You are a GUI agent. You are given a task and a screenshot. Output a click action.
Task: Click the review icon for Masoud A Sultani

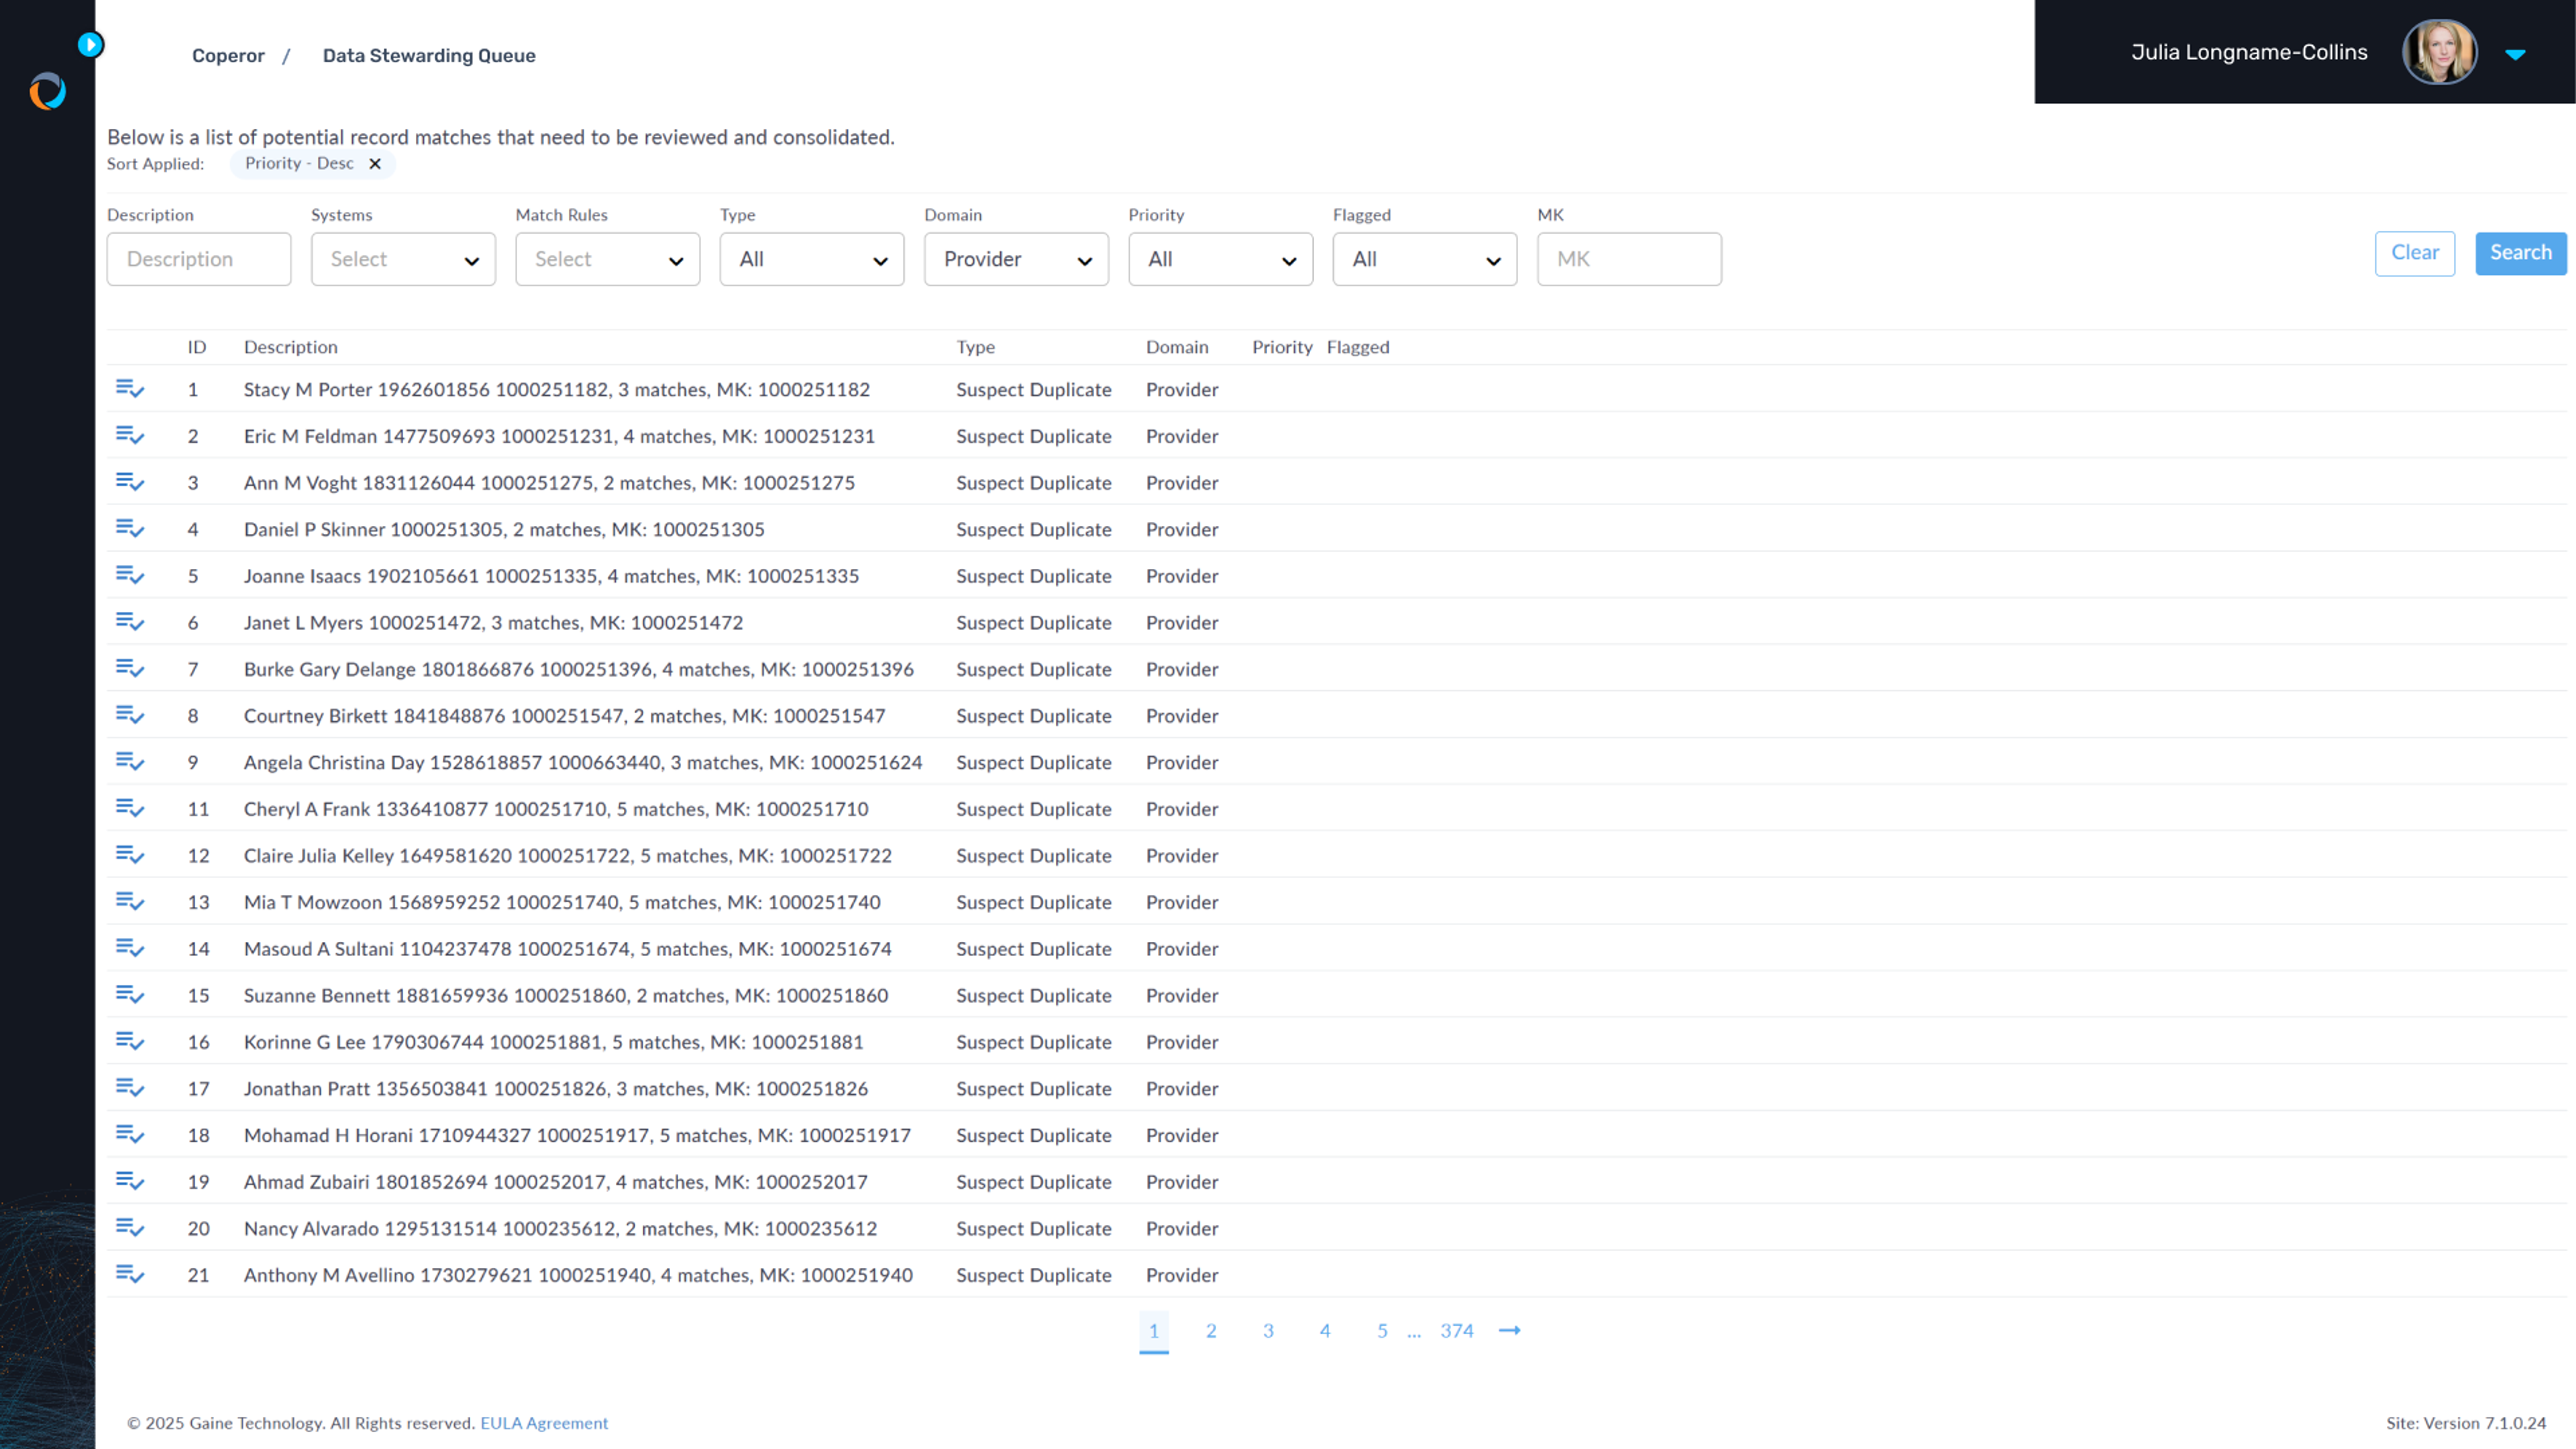tap(129, 947)
